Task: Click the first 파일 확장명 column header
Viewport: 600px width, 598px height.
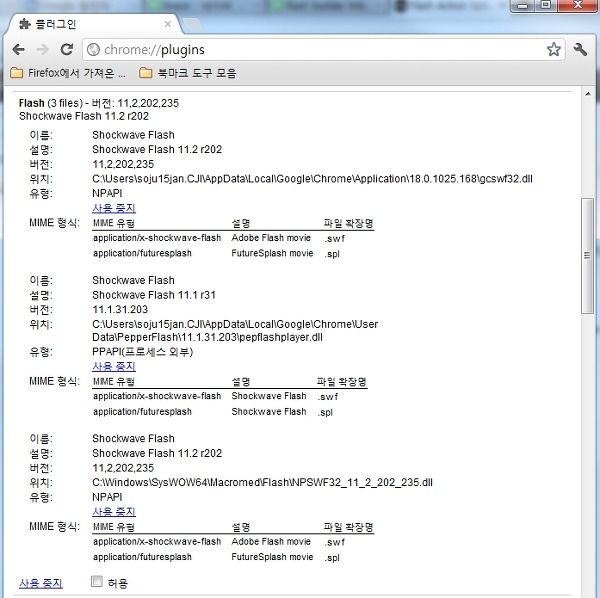Action: tap(348, 223)
